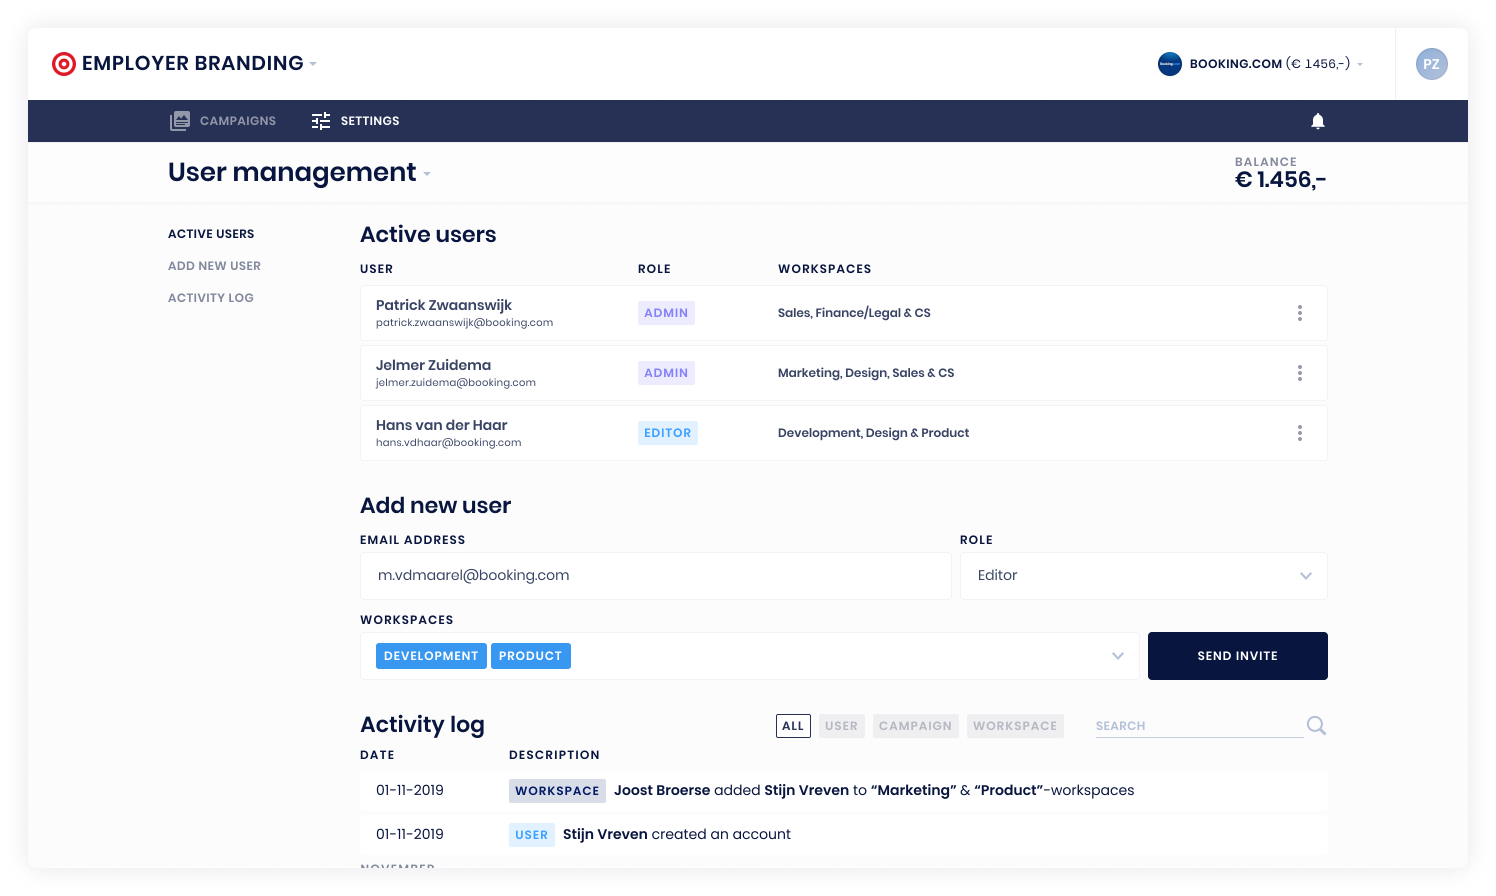
Task: Open options menu for Jelmer Zuidema
Action: click(x=1300, y=373)
